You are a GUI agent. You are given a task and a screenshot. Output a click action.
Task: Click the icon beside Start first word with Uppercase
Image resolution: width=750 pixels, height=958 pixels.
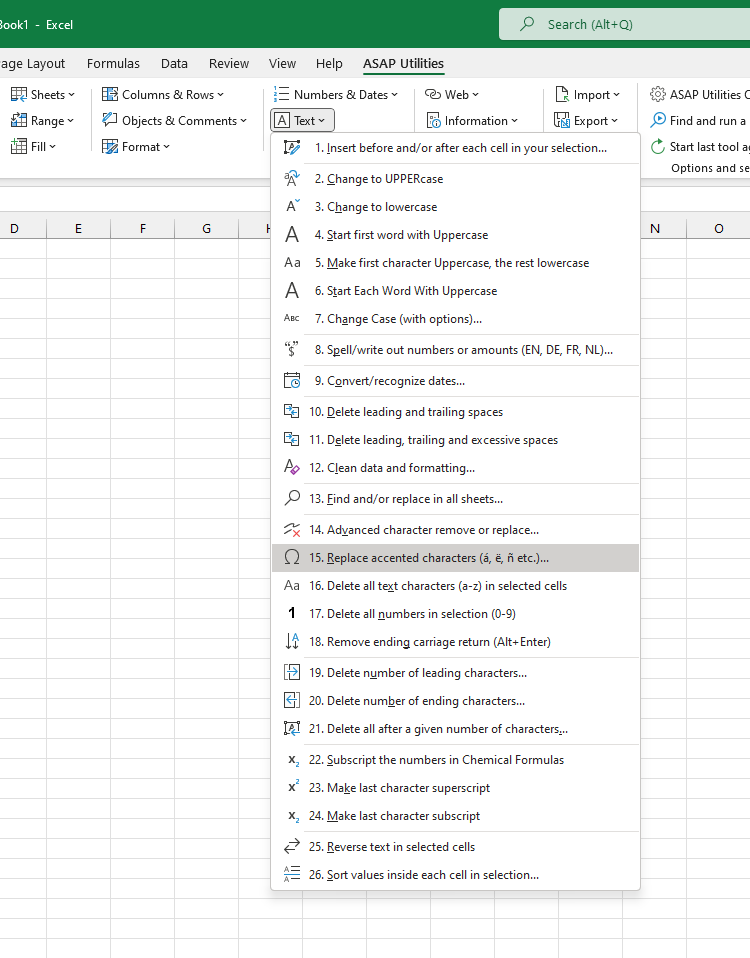tap(292, 235)
